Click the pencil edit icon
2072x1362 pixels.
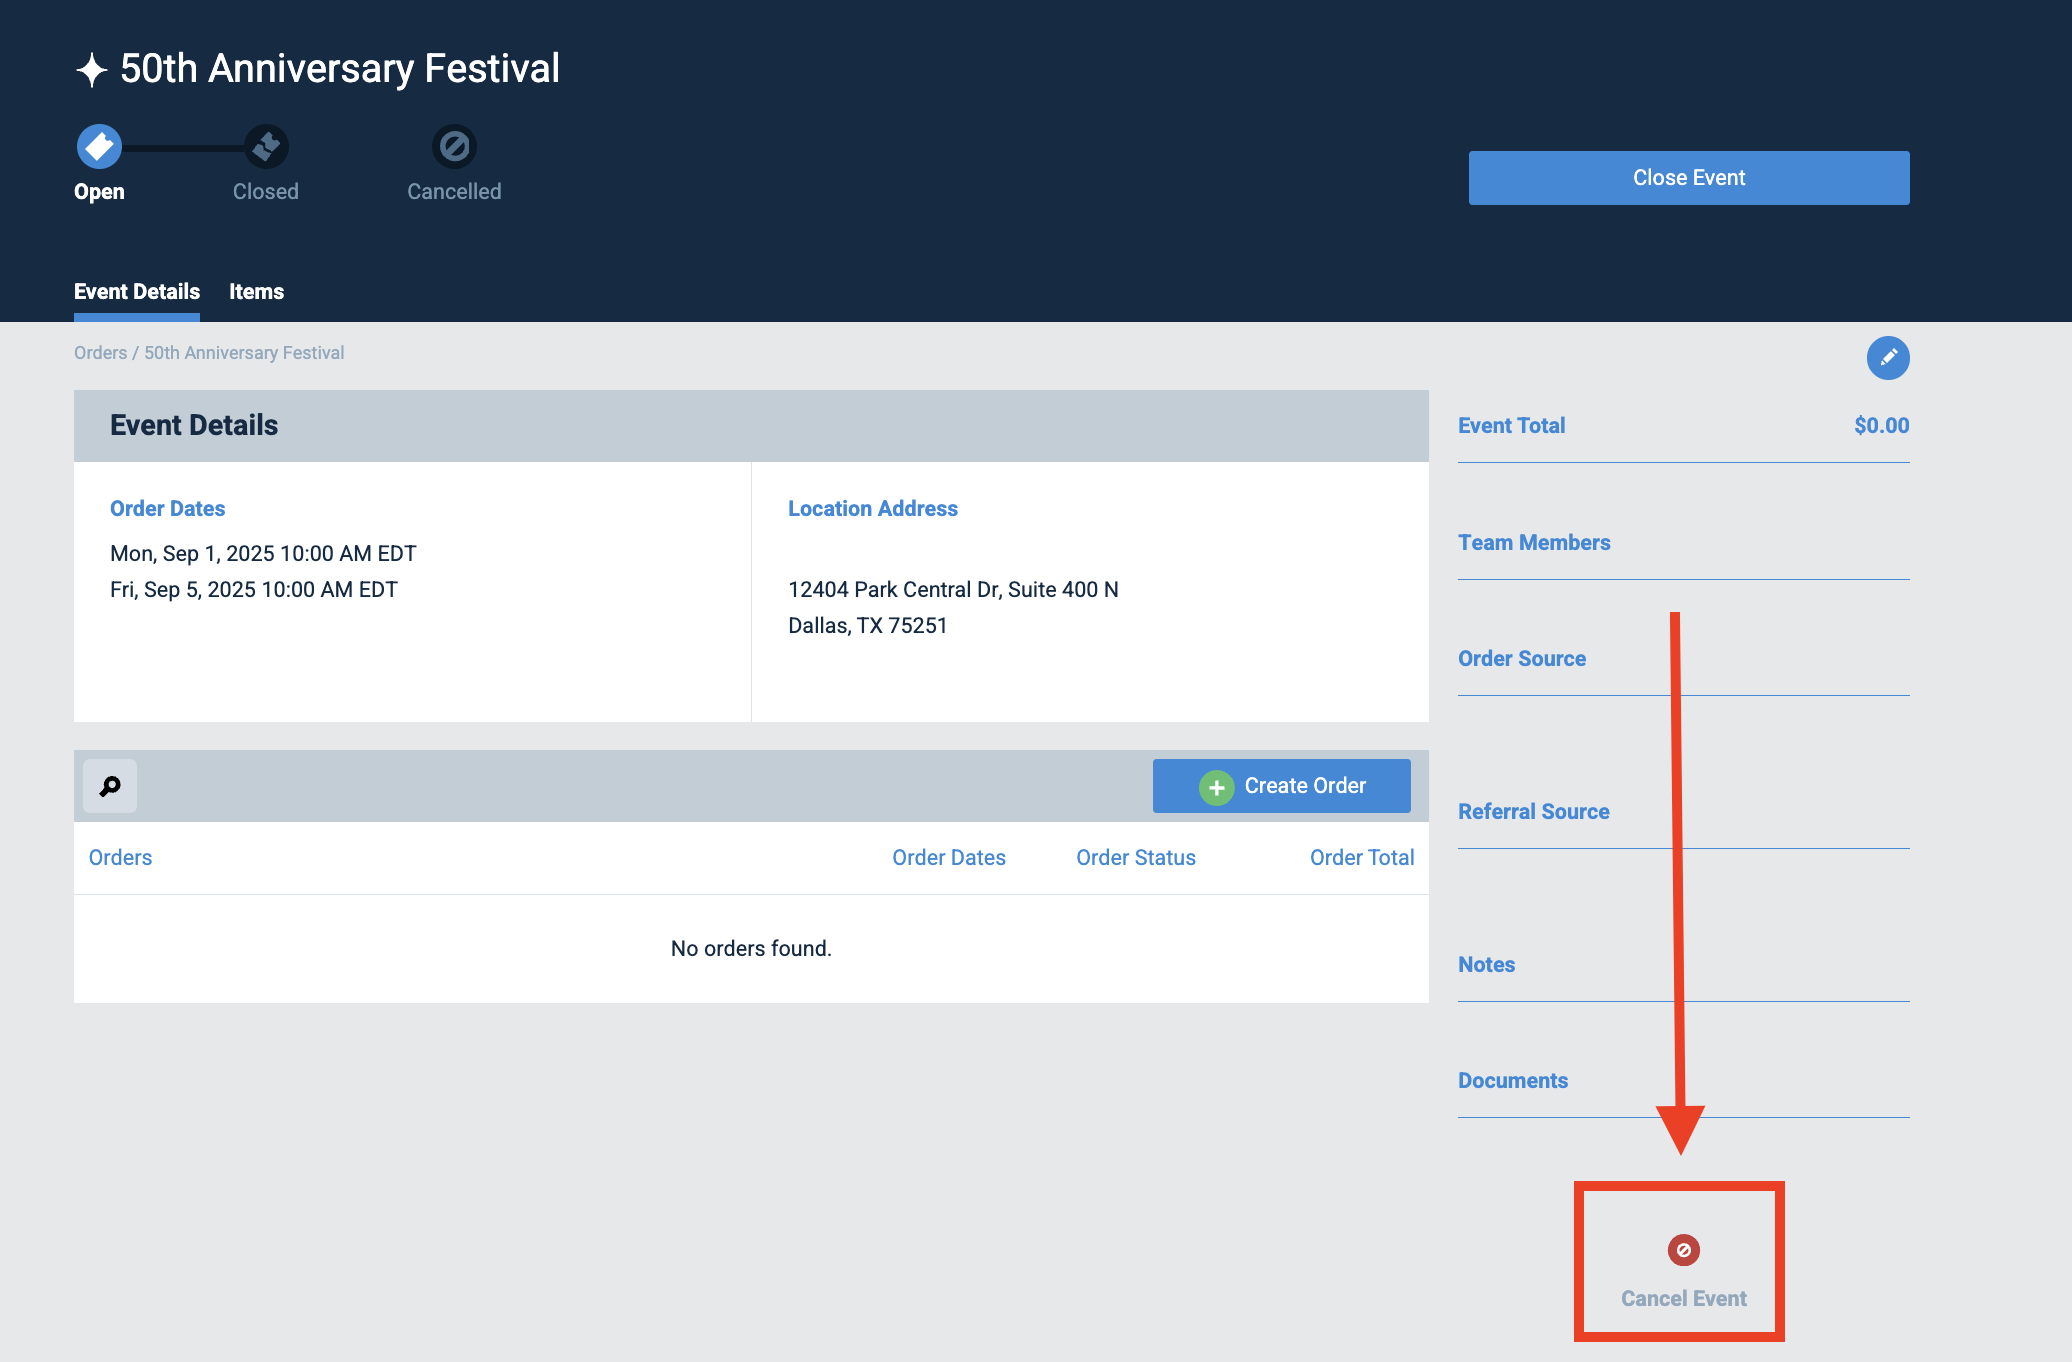1888,358
